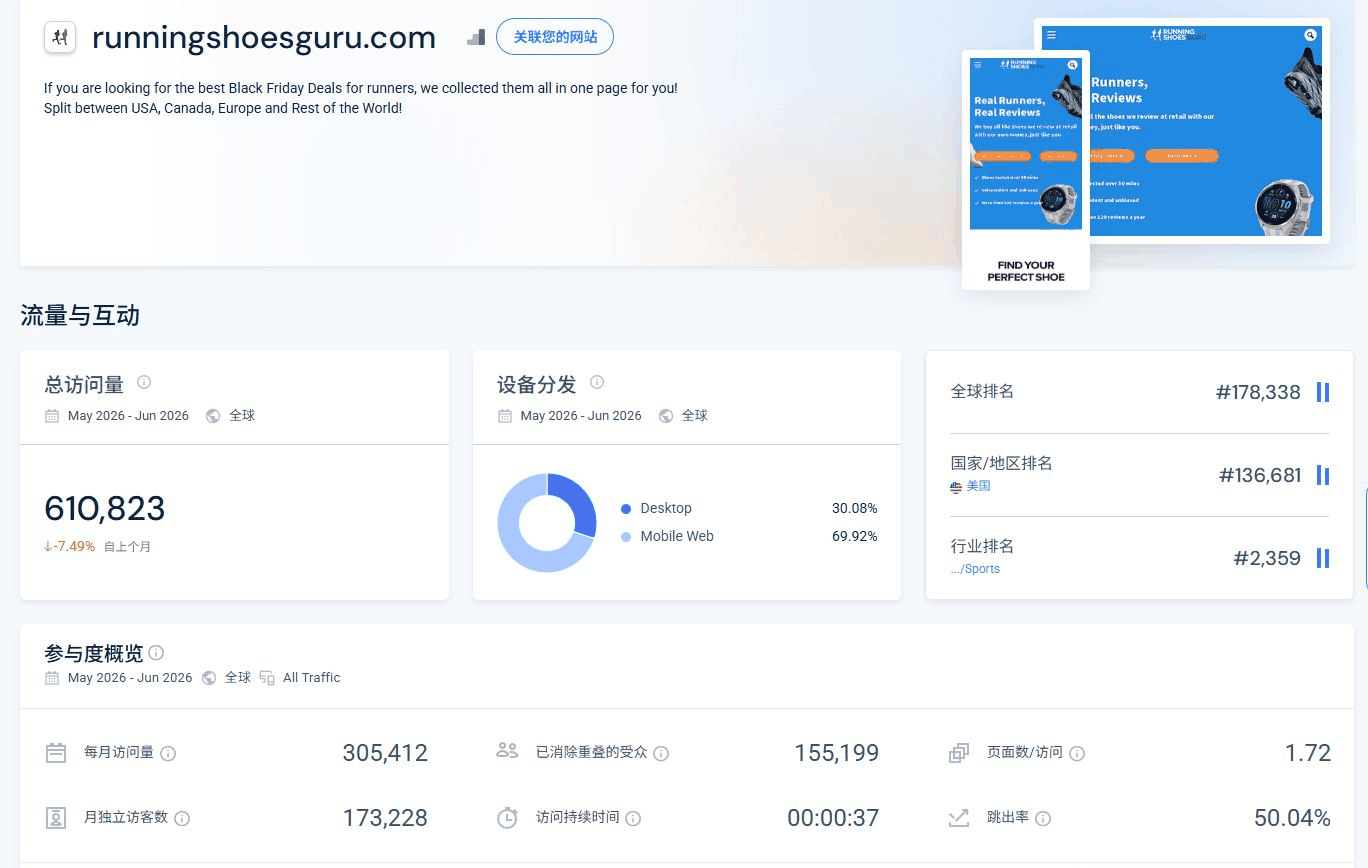Viewport: 1368px width, 868px height.
Task: Click bounce rate value 50.04%
Action: (x=1292, y=818)
